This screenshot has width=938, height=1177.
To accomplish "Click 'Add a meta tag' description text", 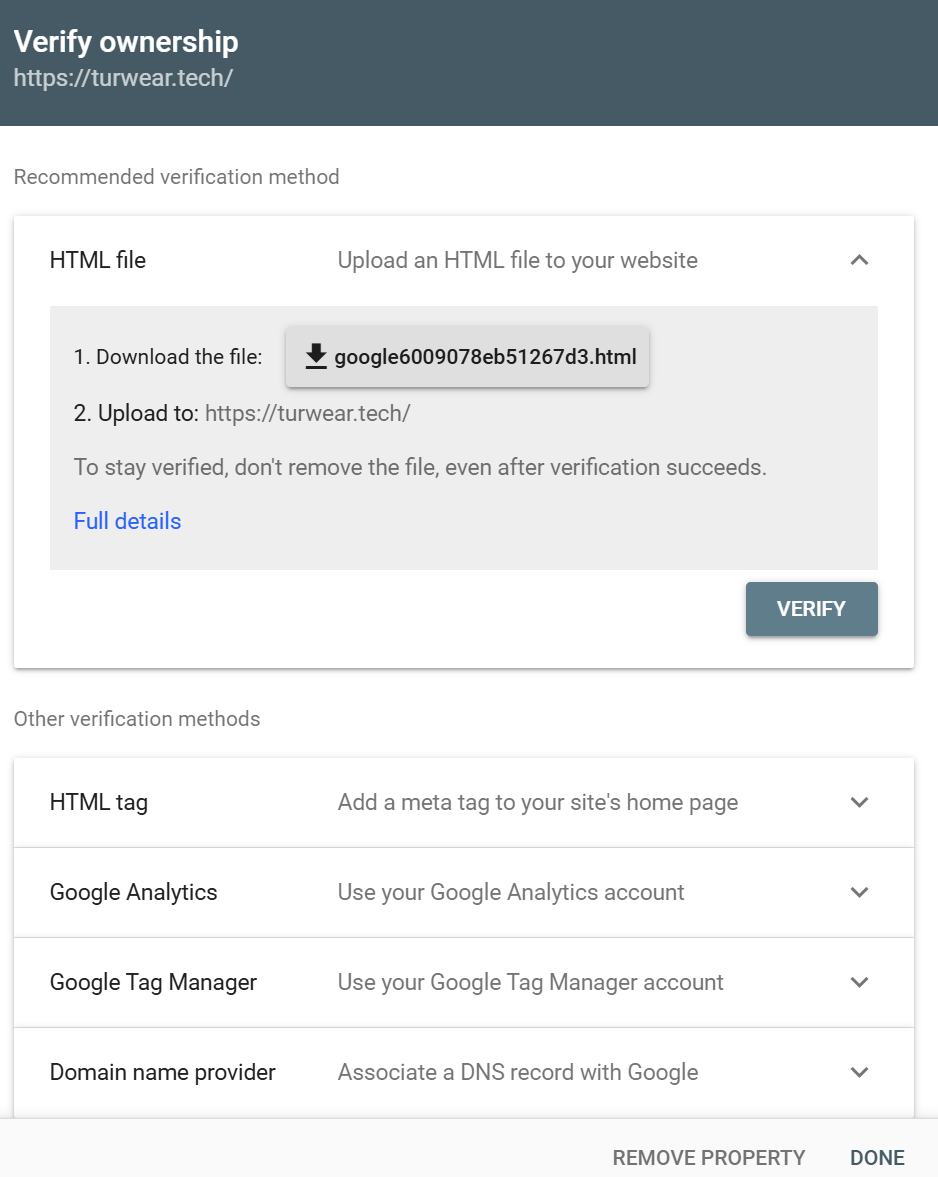I will pyautogui.click(x=537, y=802).
